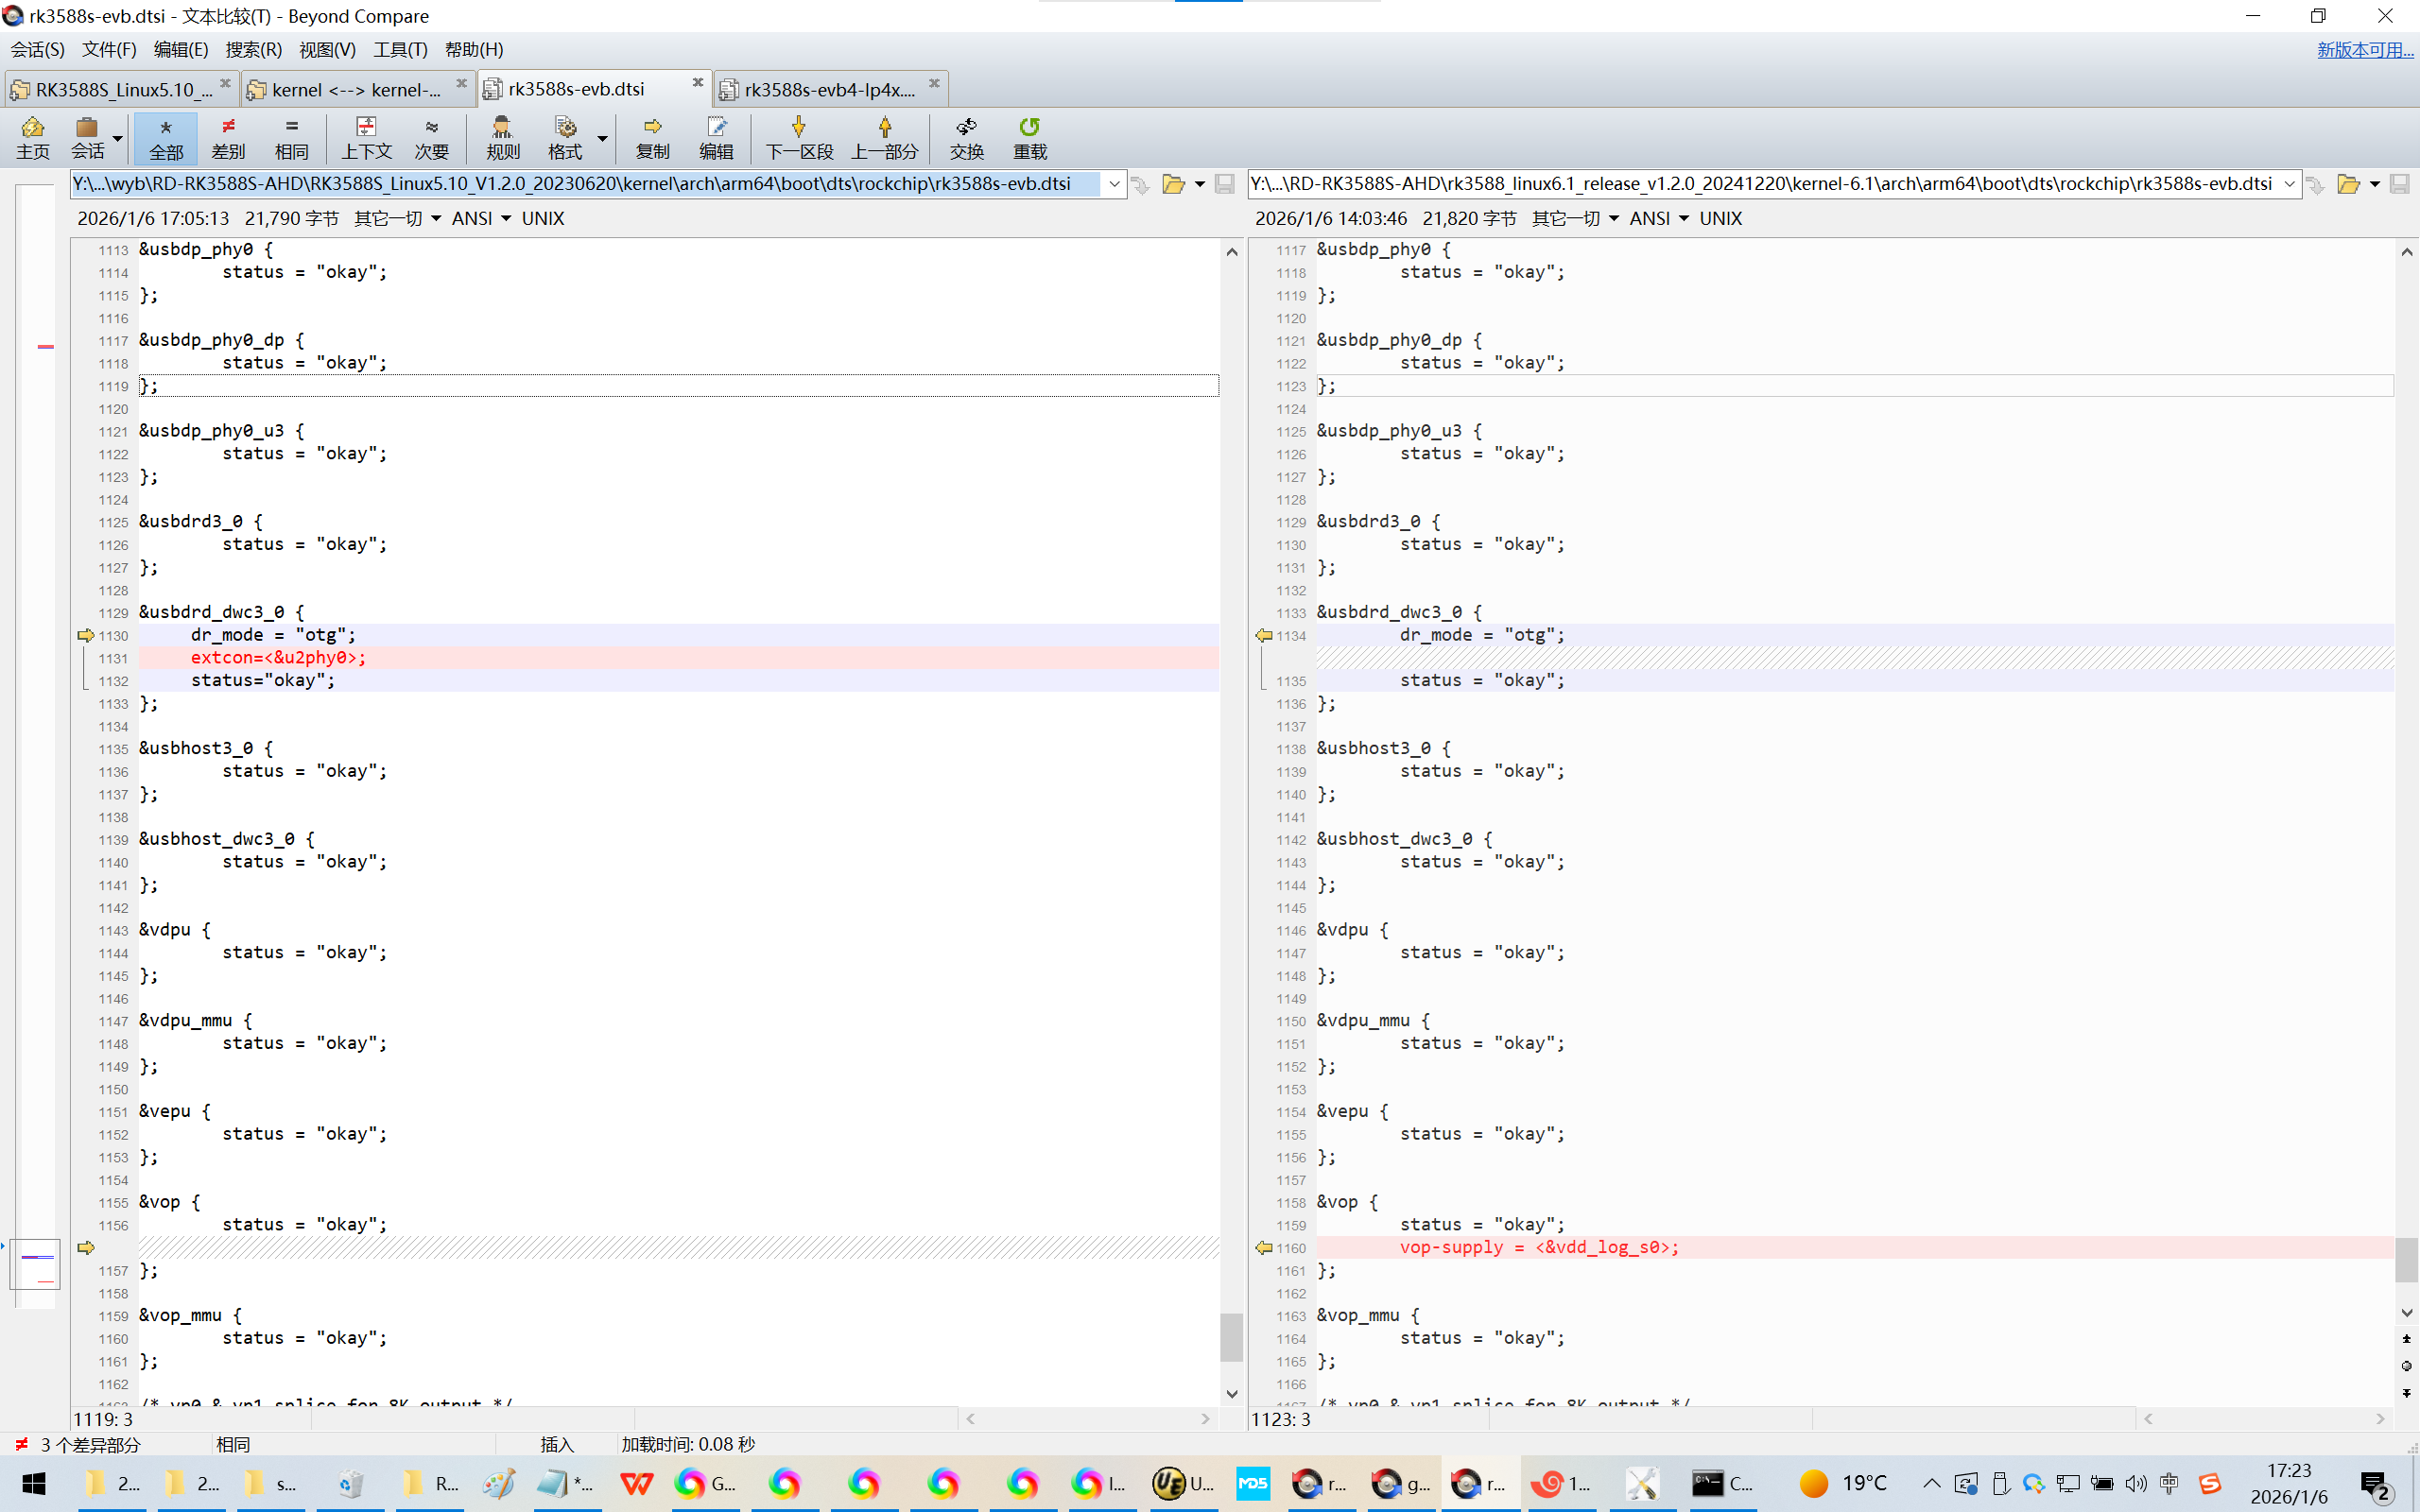Close the rk3588s-evb4-lp4x tab
Viewport: 2420px width, 1512px height.
934,83
